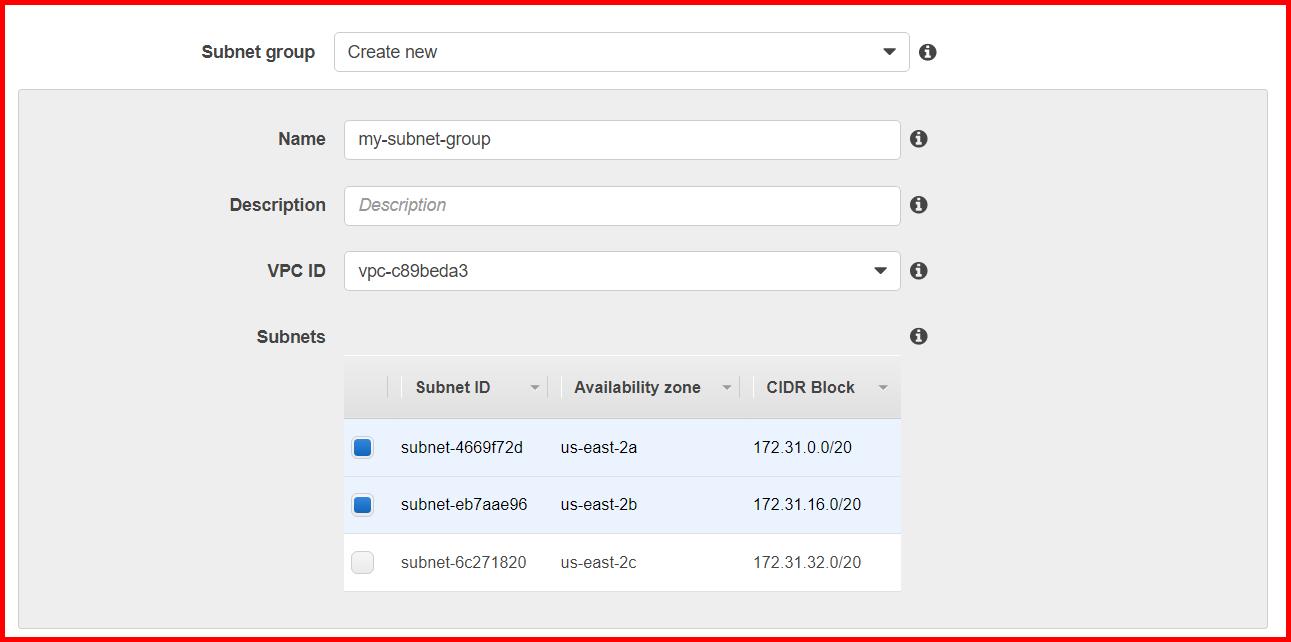
Task: Click inside the Description field
Action: click(620, 205)
